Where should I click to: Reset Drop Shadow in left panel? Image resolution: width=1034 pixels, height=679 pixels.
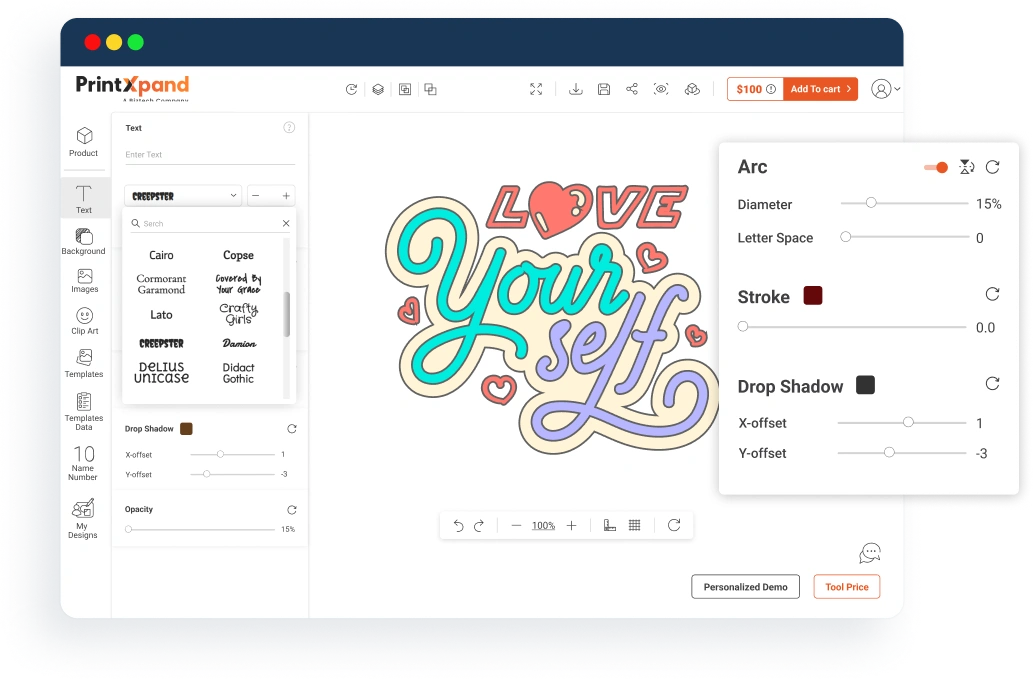point(292,428)
